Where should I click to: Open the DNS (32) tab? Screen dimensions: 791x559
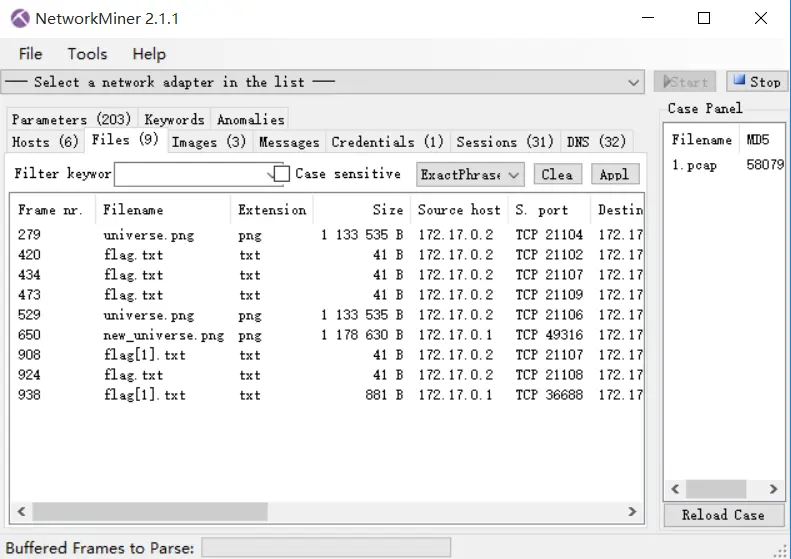596,142
